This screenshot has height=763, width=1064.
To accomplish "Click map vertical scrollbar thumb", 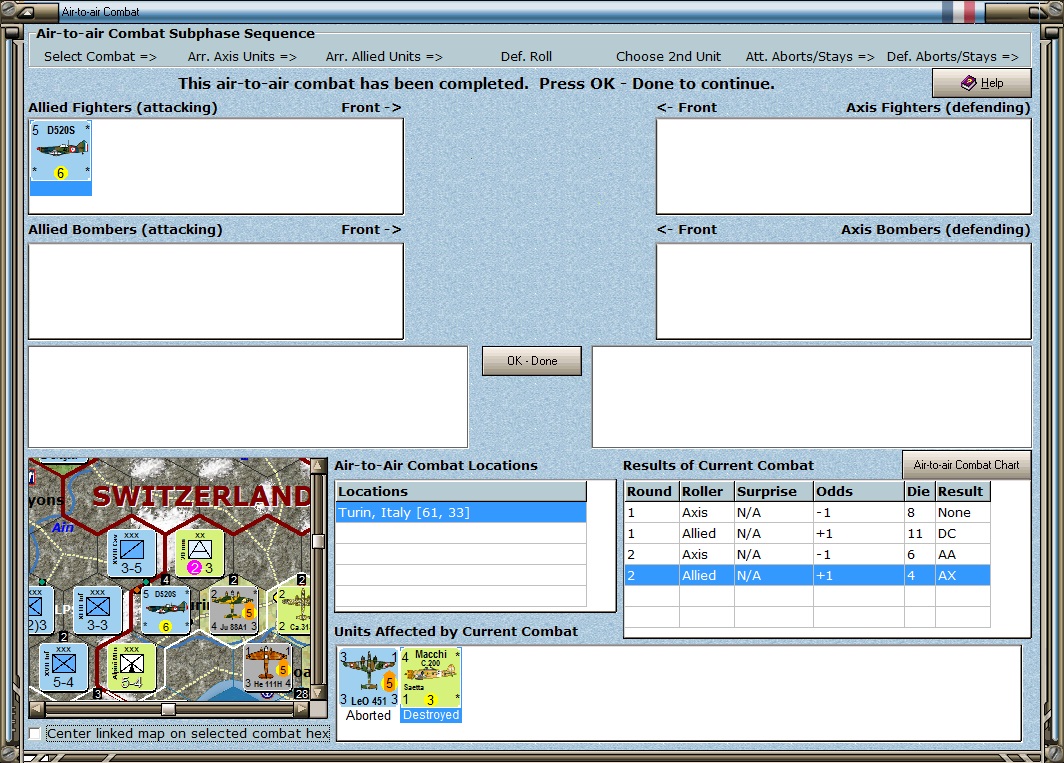I will 318,541.
